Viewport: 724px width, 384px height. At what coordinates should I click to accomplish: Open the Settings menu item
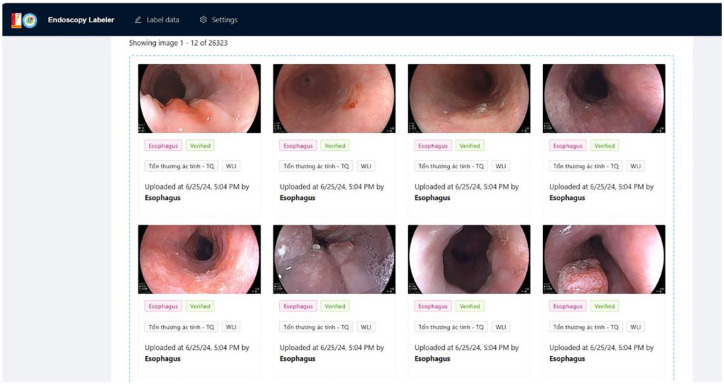point(218,20)
